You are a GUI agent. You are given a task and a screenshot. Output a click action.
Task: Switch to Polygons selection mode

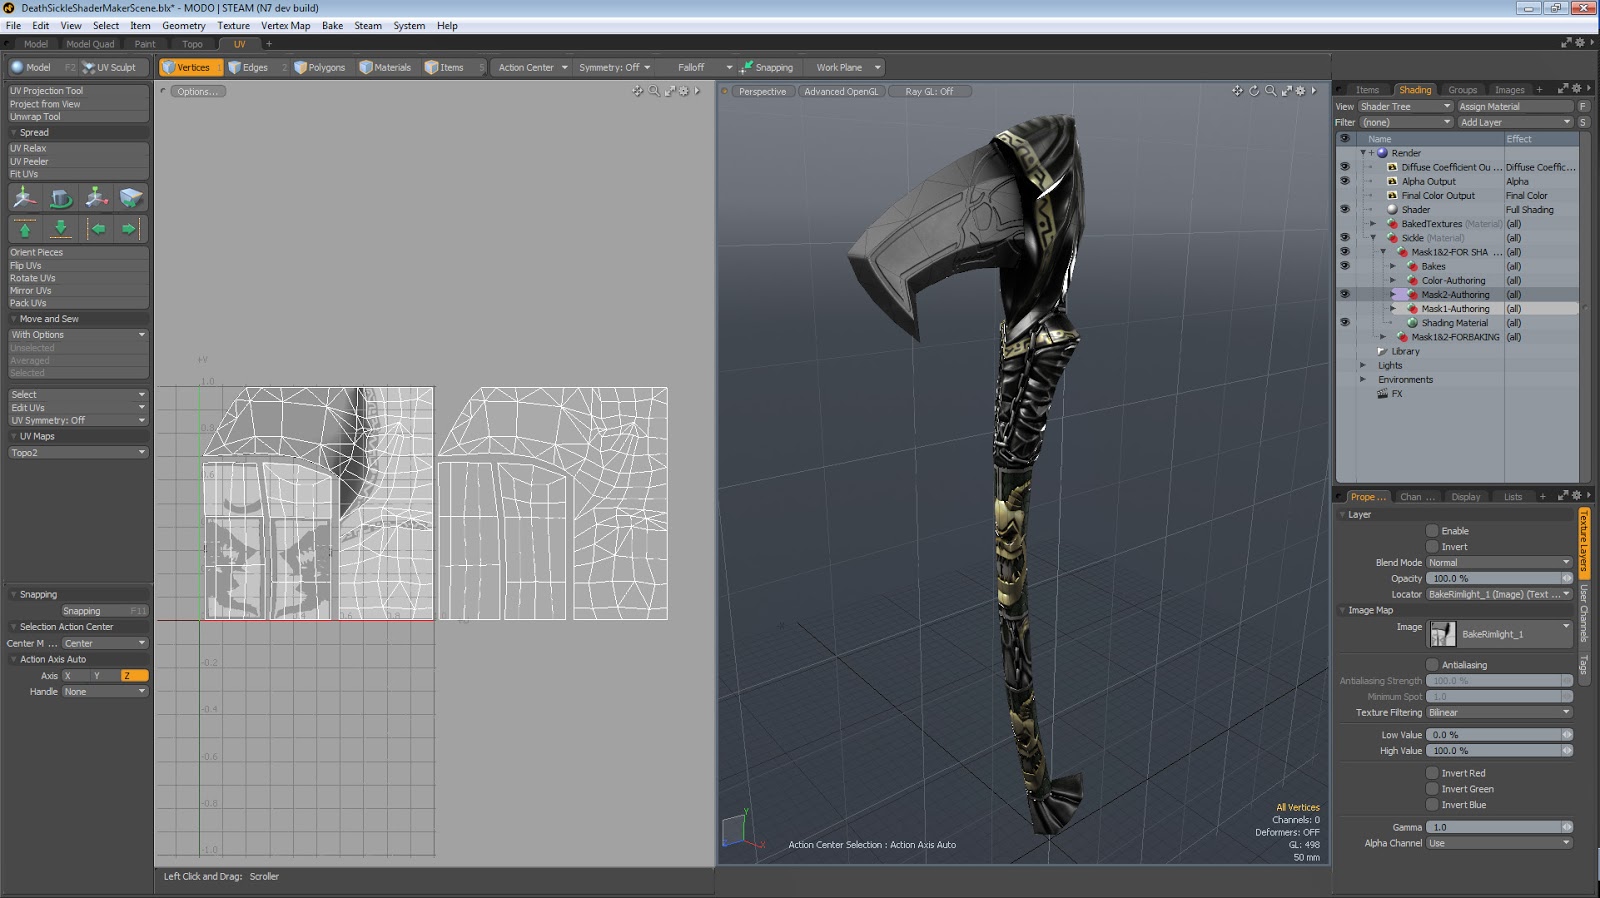coord(320,68)
